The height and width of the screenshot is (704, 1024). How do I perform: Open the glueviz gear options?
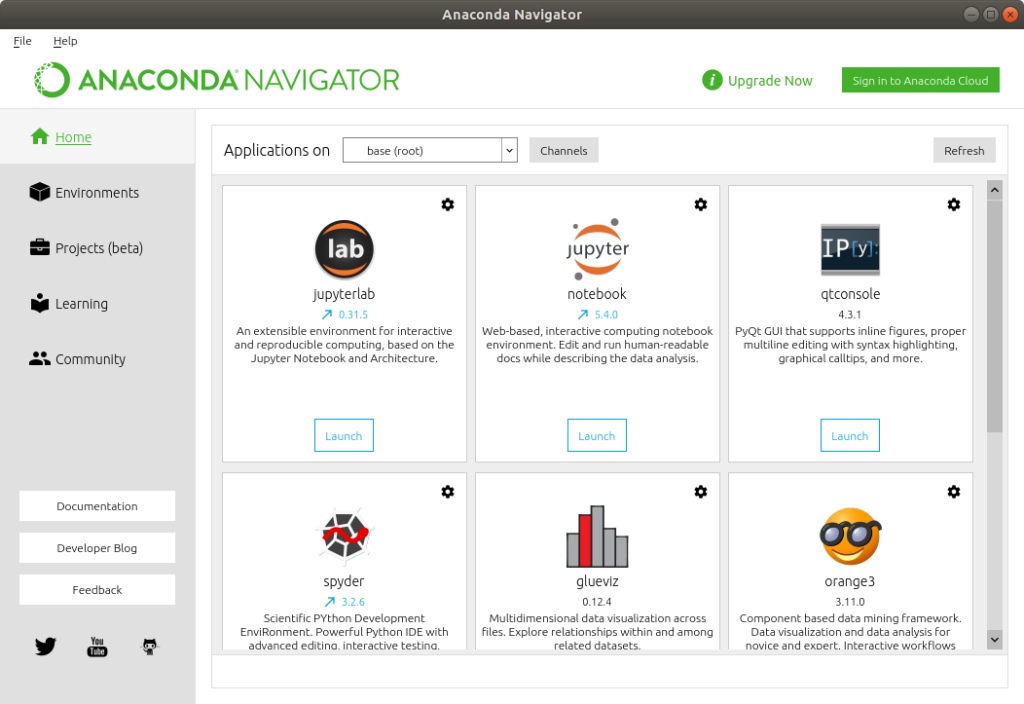point(701,492)
